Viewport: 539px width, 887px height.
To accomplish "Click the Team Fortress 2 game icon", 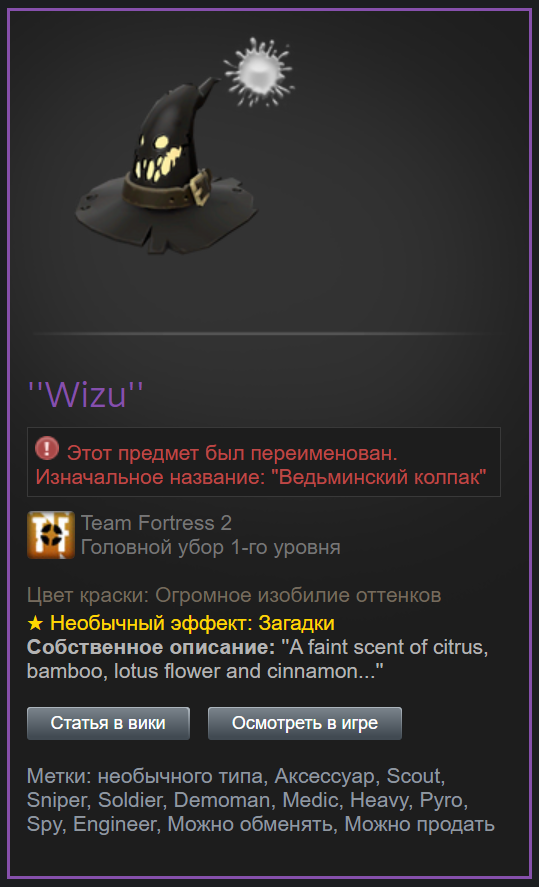I will point(51,535).
